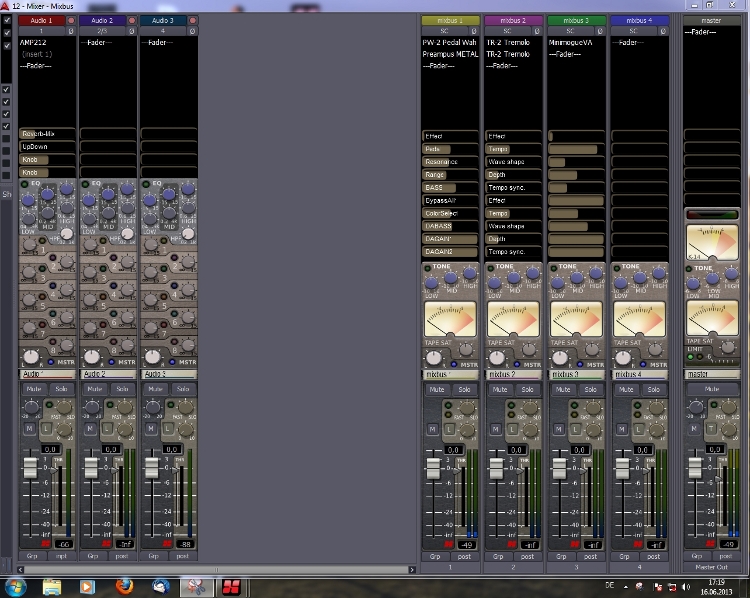Toggle the topmost checkbox in the strip list
This screenshot has width=750, height=598.
7,18
